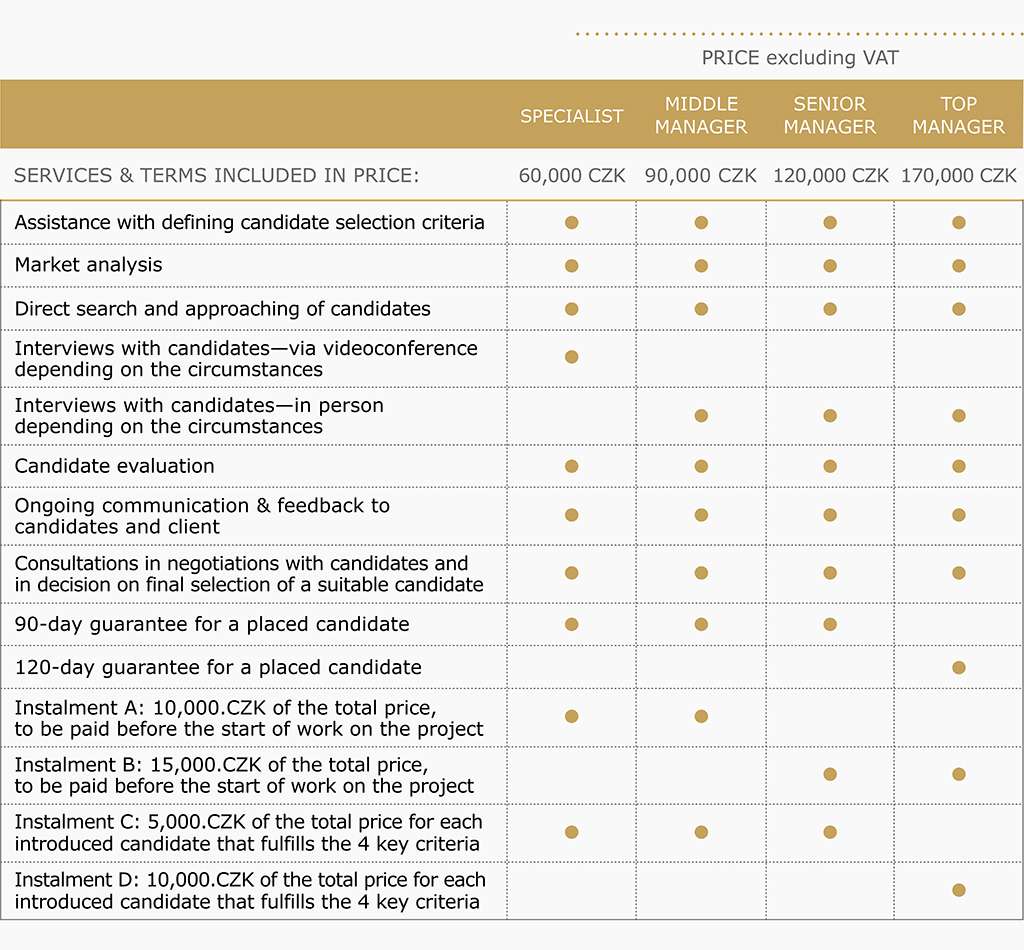This screenshot has height=950, width=1024.
Task: Click the 60,000 CZK price
Action: [x=572, y=176]
